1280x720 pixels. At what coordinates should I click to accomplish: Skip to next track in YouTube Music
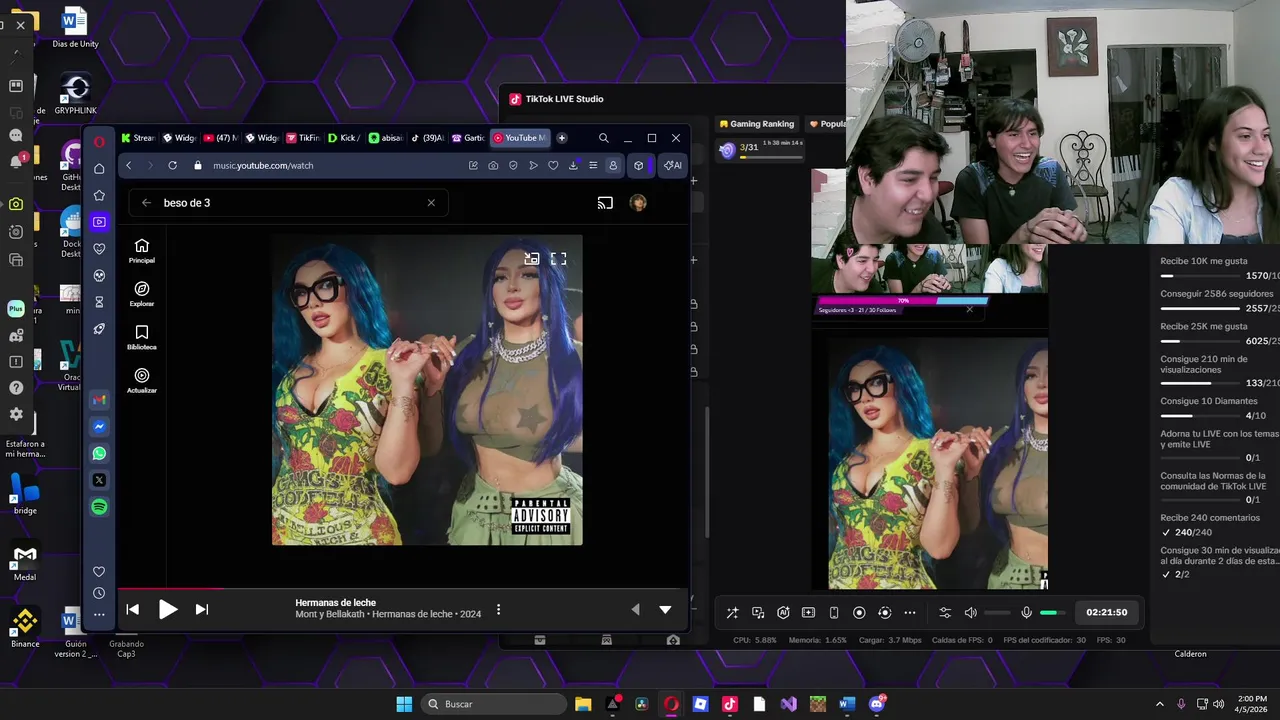201,609
